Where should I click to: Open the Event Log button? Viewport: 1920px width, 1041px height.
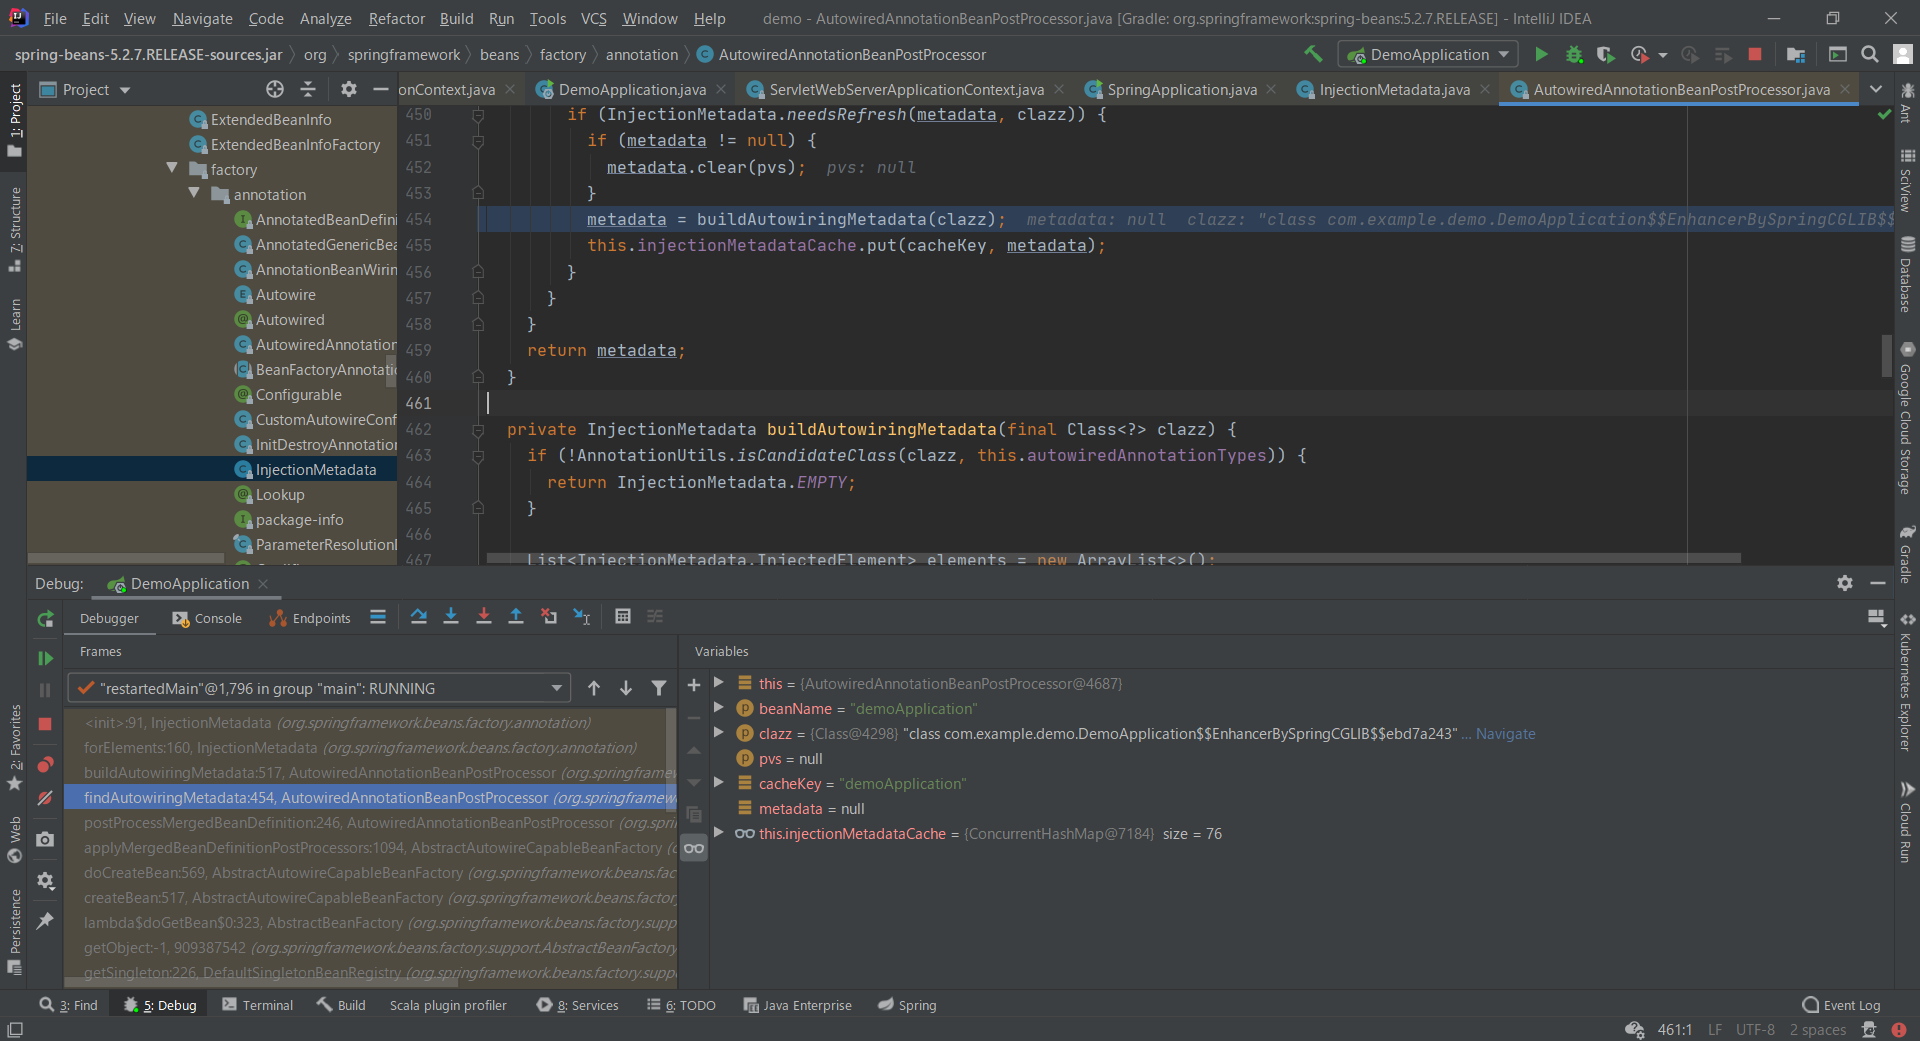1841,1005
